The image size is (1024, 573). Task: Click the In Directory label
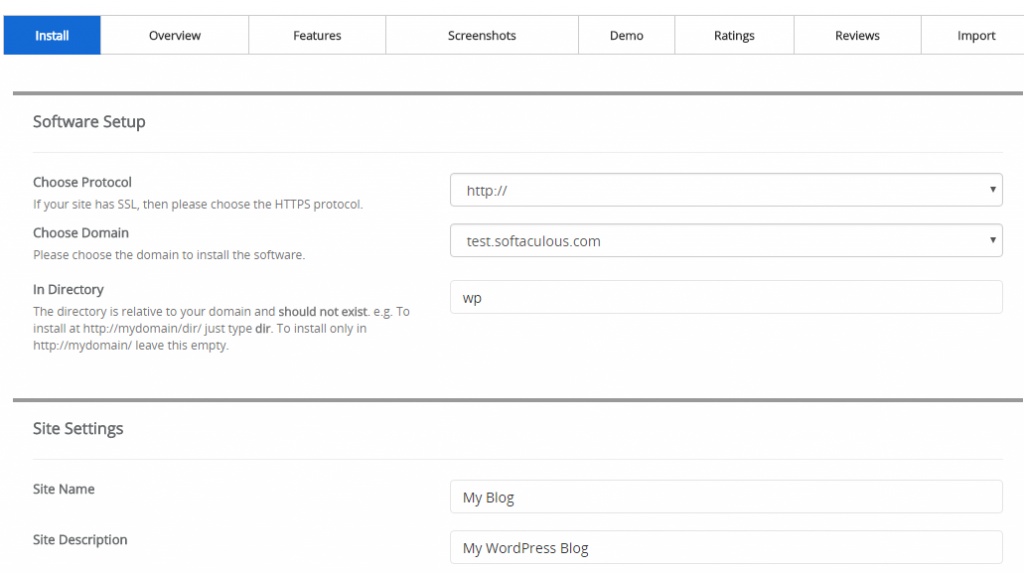(68, 290)
